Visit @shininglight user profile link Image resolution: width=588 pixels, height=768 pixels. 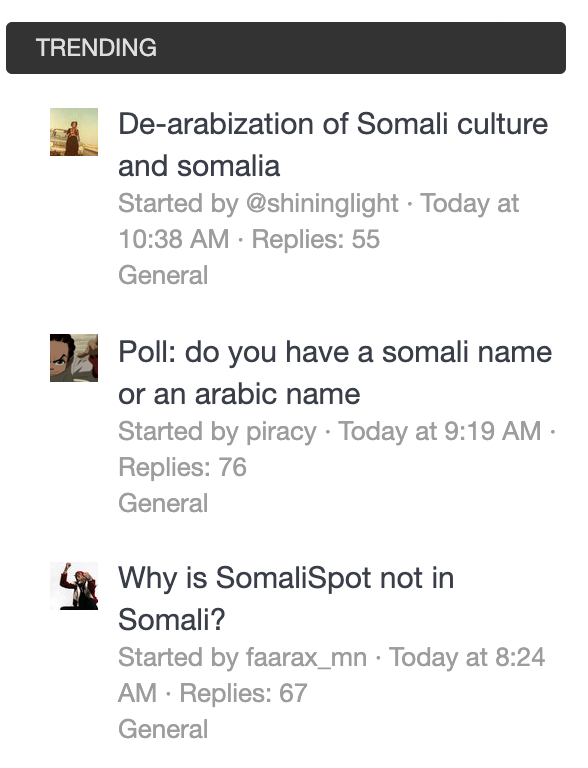tap(322, 203)
